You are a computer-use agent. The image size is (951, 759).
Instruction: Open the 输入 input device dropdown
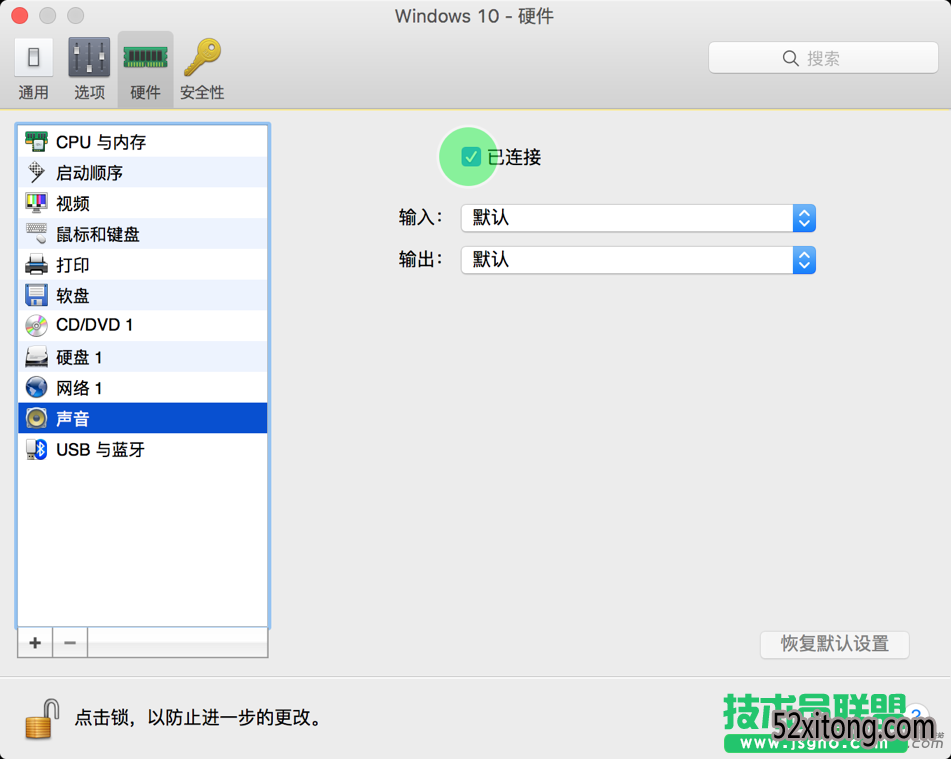(x=638, y=218)
